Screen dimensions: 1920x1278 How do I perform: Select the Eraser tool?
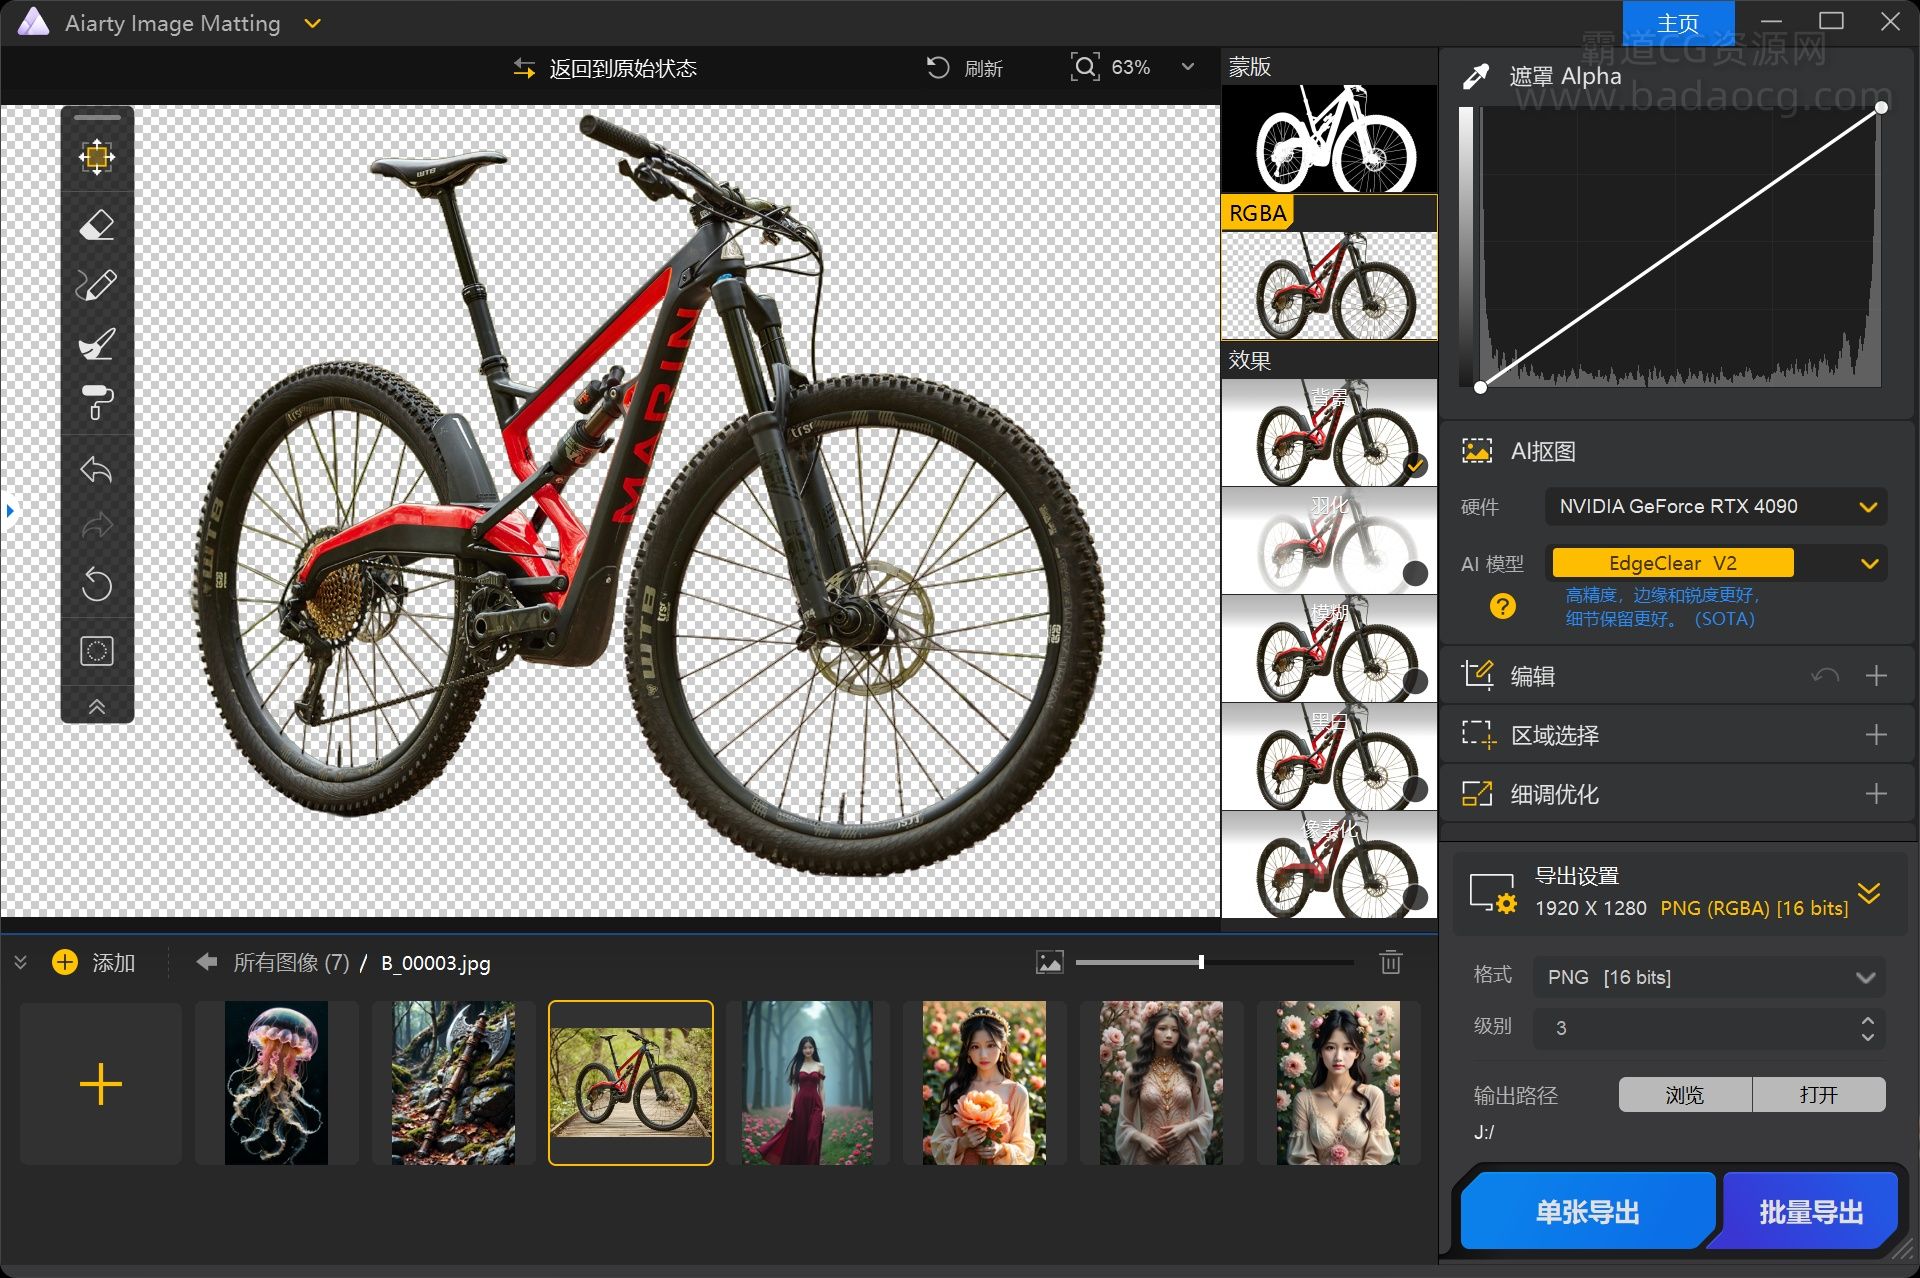click(x=97, y=226)
